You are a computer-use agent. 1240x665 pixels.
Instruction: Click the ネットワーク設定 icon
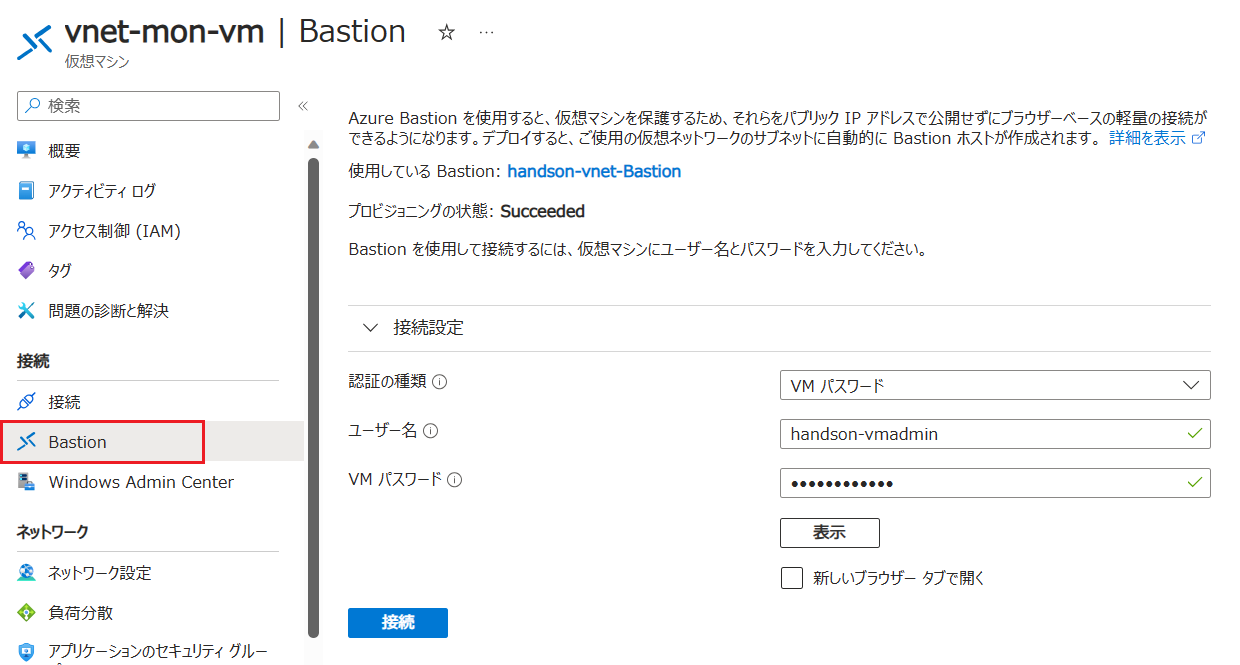(27, 573)
